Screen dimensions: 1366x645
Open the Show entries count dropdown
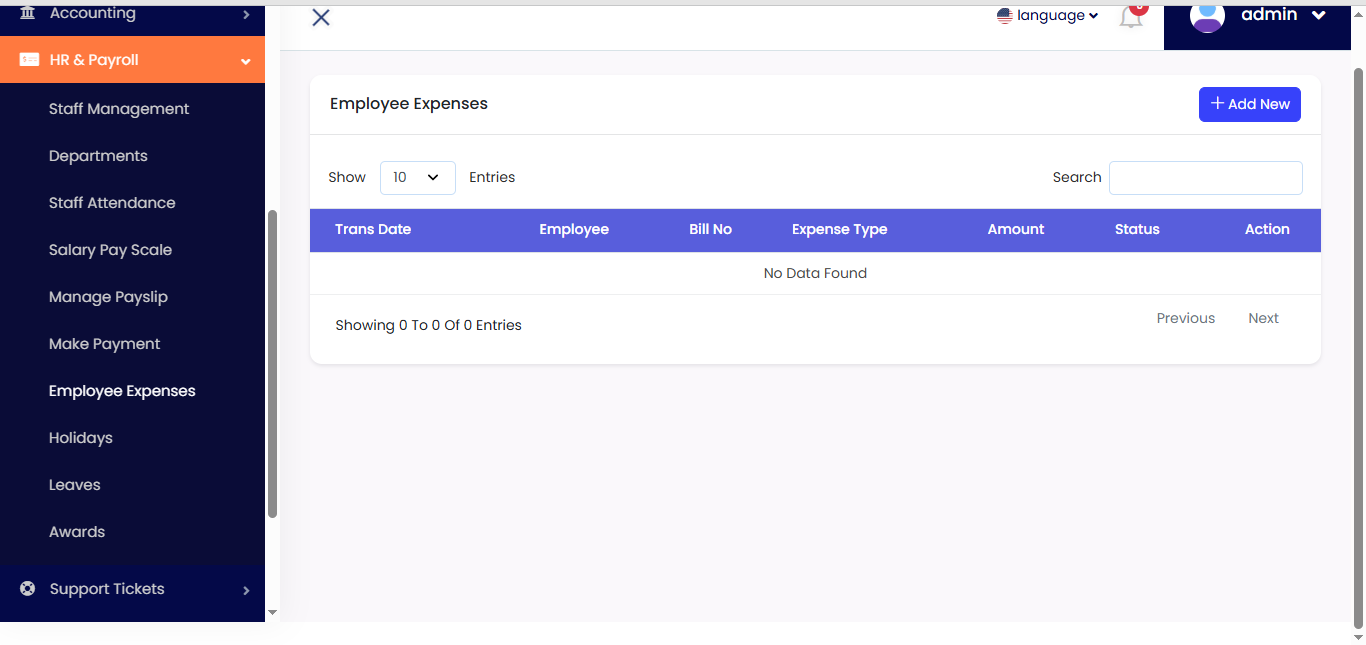(x=418, y=178)
